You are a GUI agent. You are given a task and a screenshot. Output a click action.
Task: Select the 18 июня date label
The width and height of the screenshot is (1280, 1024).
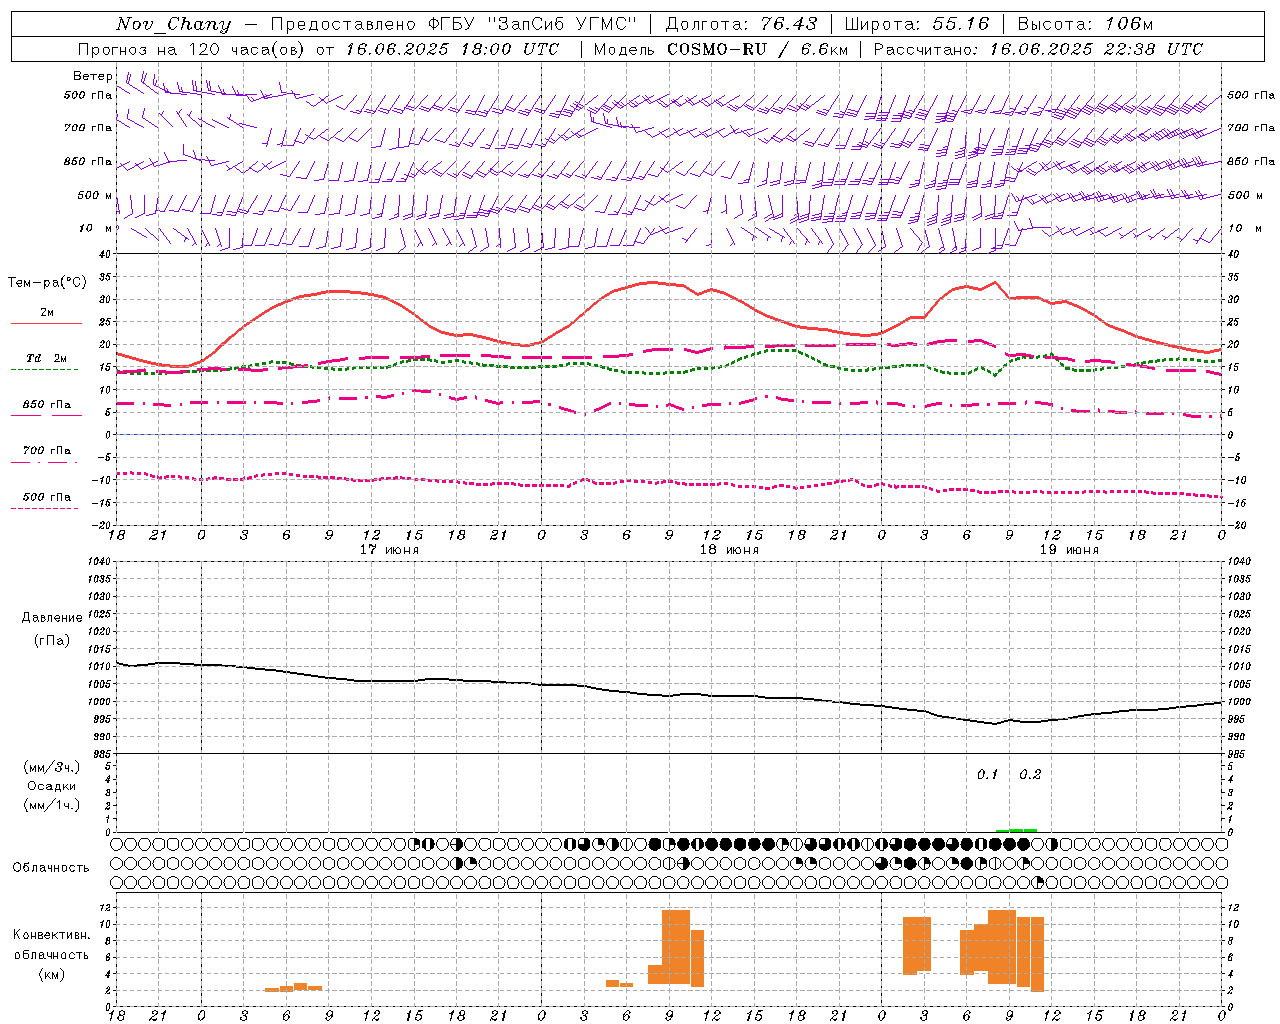coord(729,549)
